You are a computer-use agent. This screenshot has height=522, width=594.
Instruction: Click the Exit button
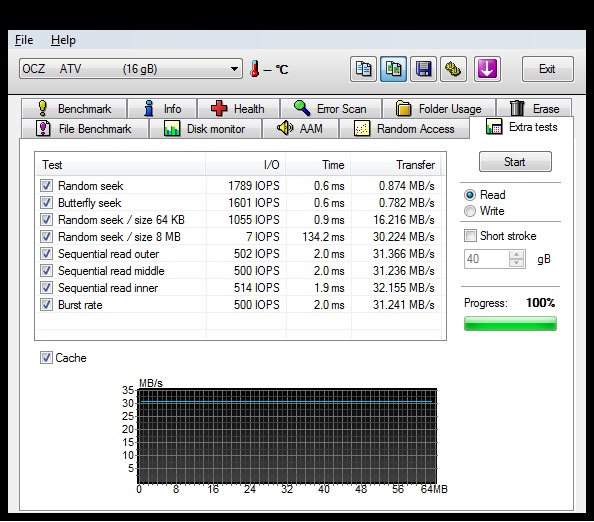pos(547,69)
